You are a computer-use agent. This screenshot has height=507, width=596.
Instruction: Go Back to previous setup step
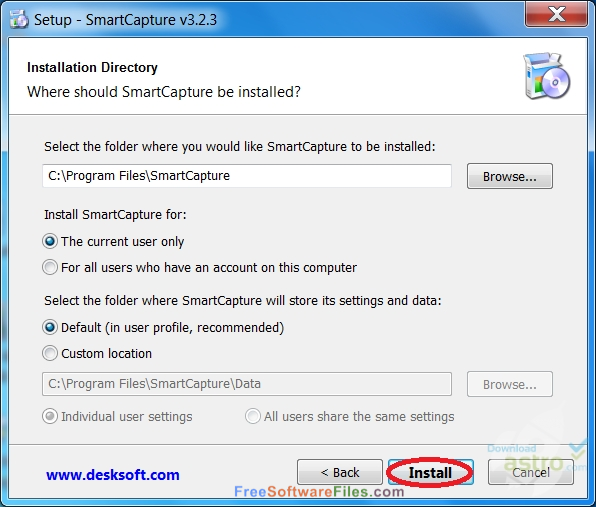click(340, 472)
